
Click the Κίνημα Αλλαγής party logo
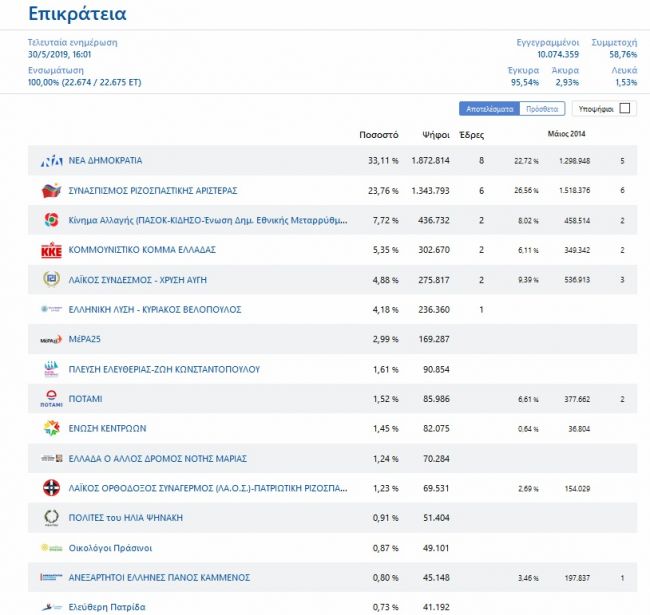click(x=51, y=220)
